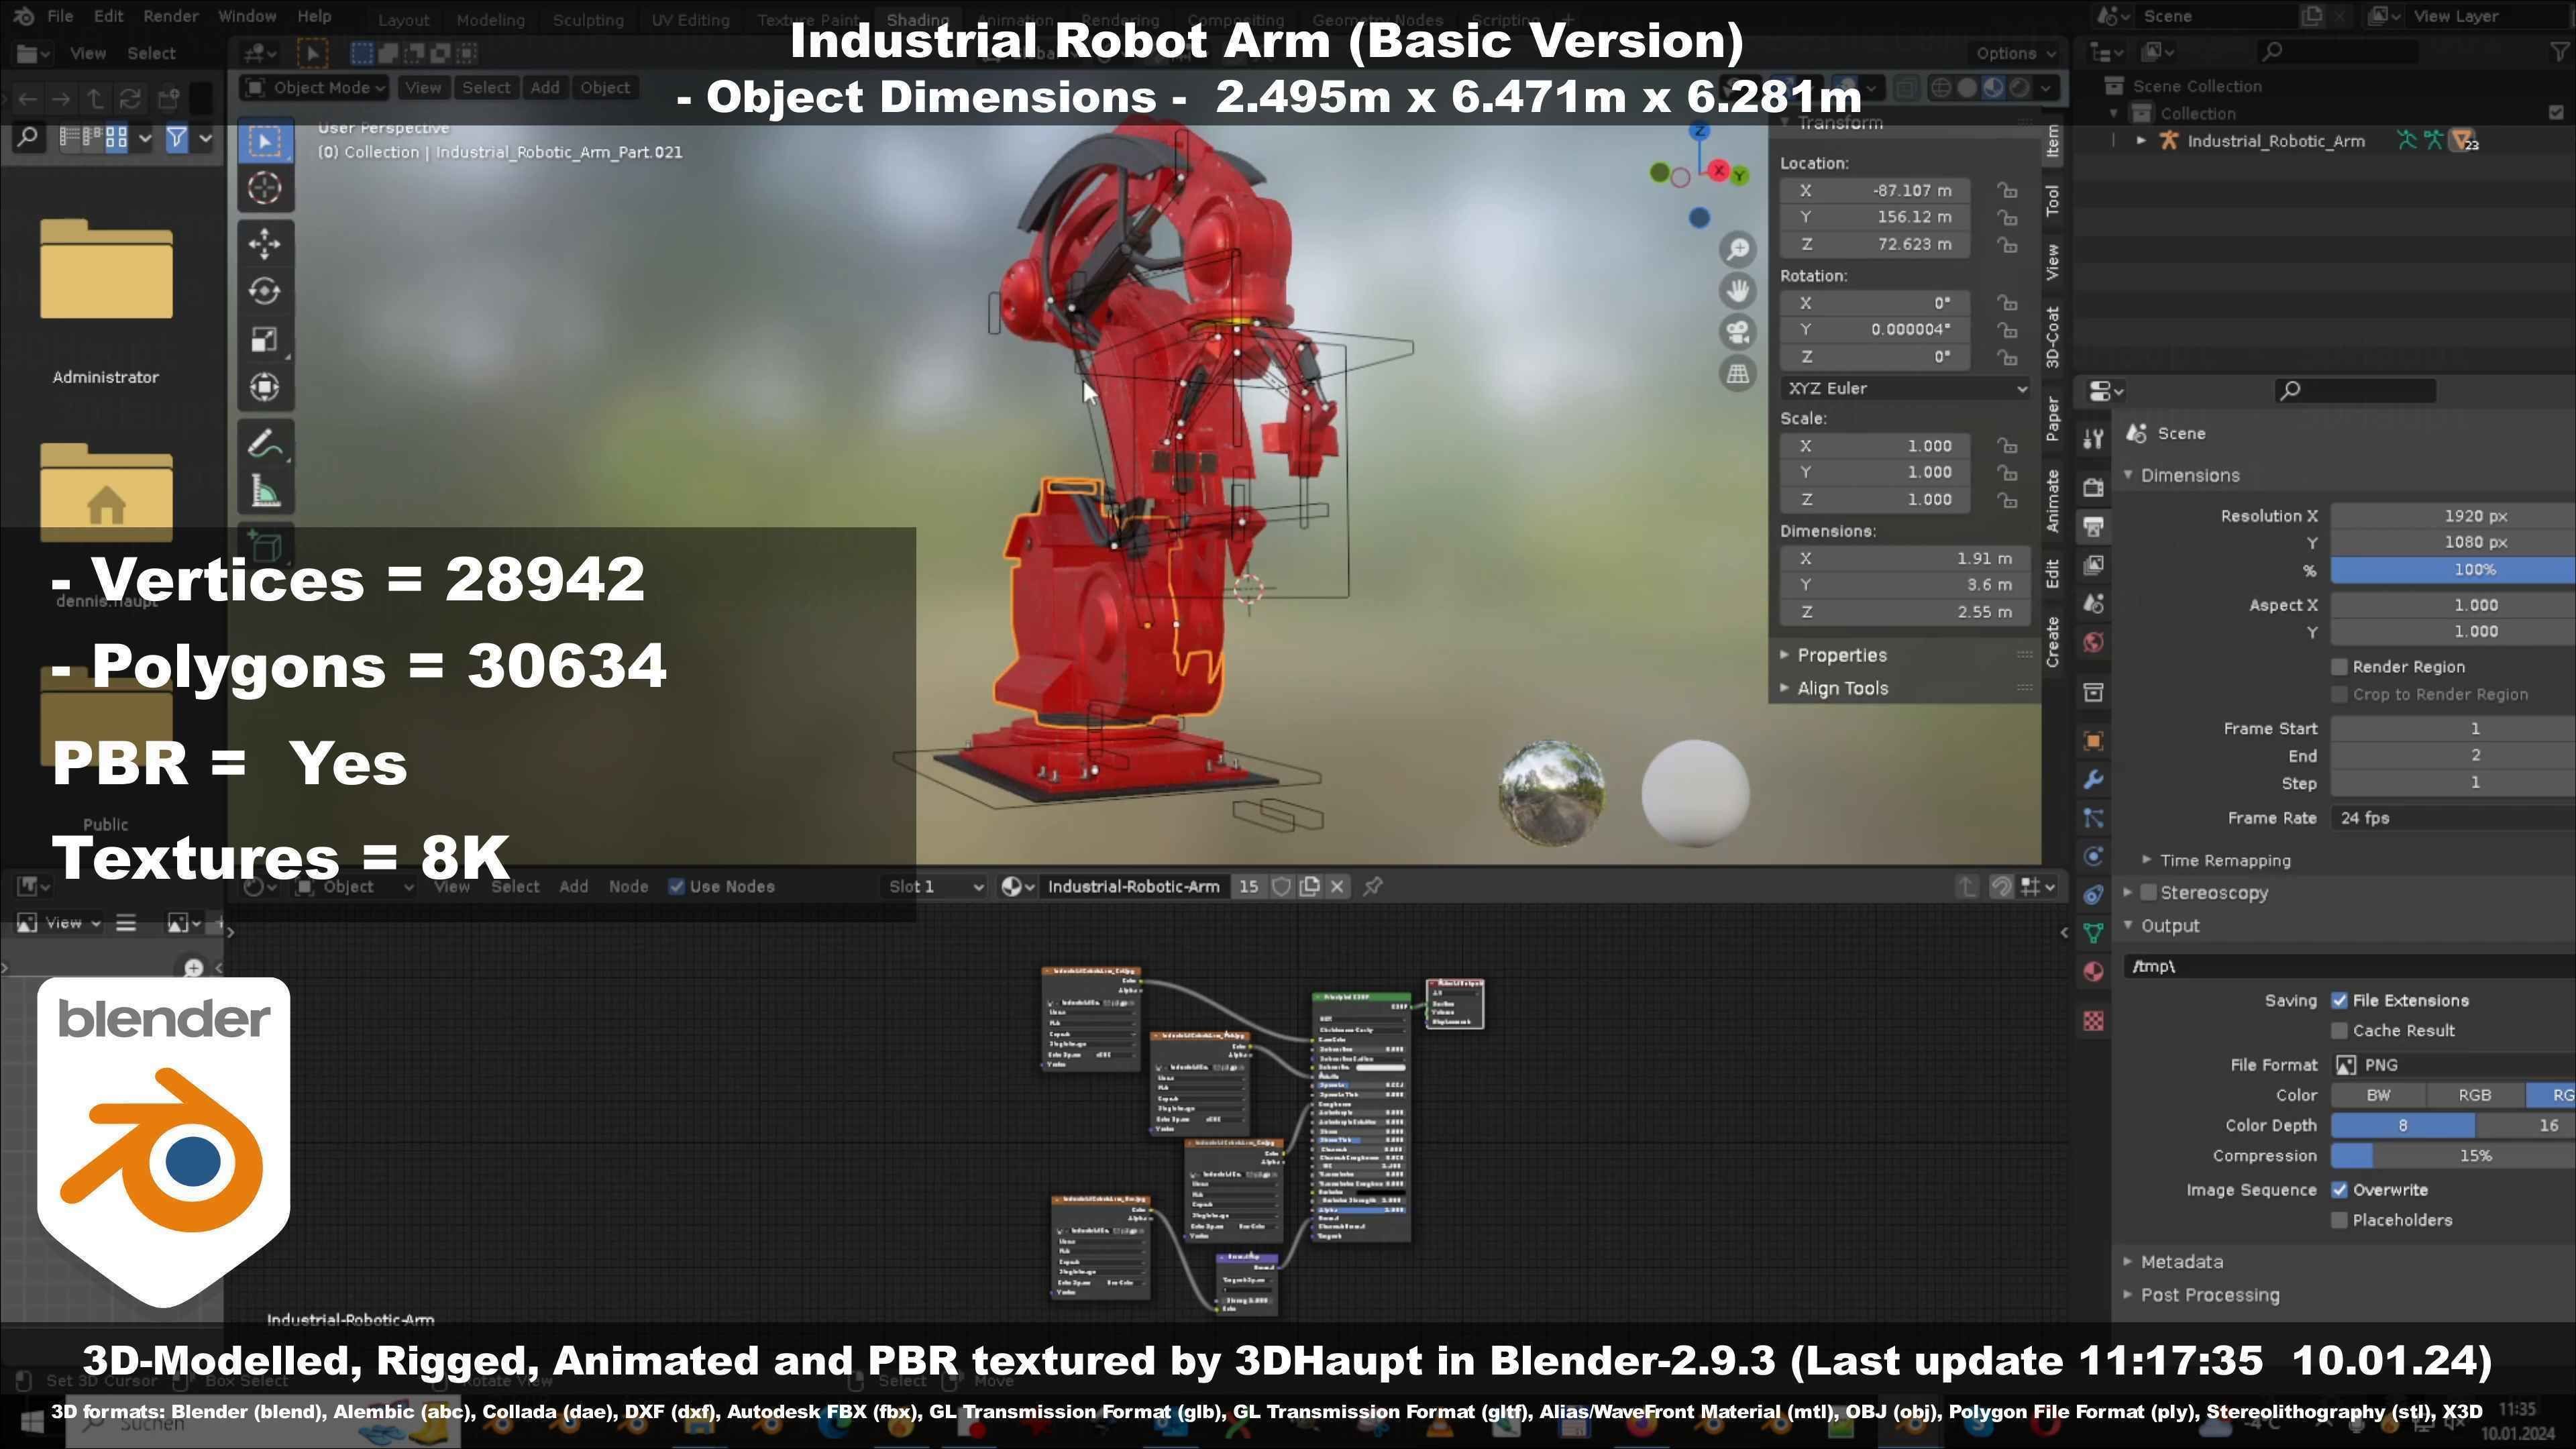Open the Texture checker properties tab
This screenshot has width=2576, height=1449.
tap(2093, 1021)
